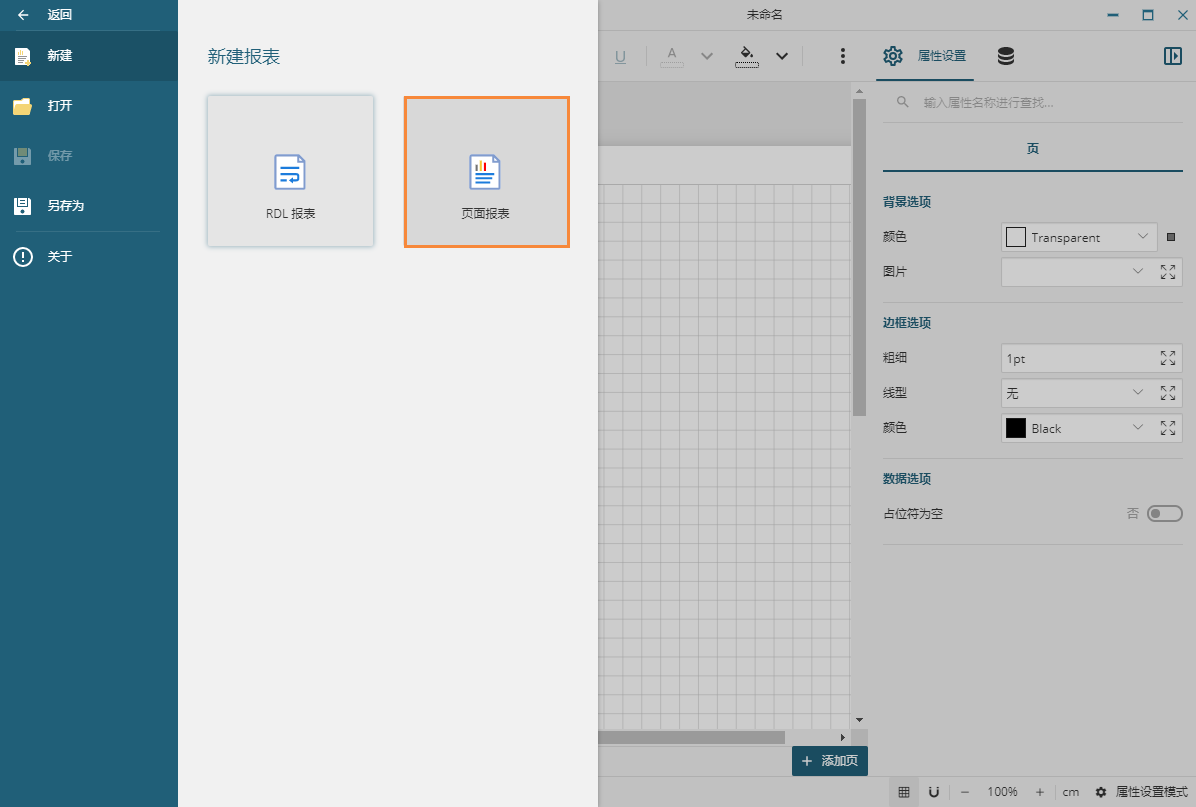Screen dimensions: 1196x807
Task: Toggle the 占位符为空 switch
Action: point(1164,514)
